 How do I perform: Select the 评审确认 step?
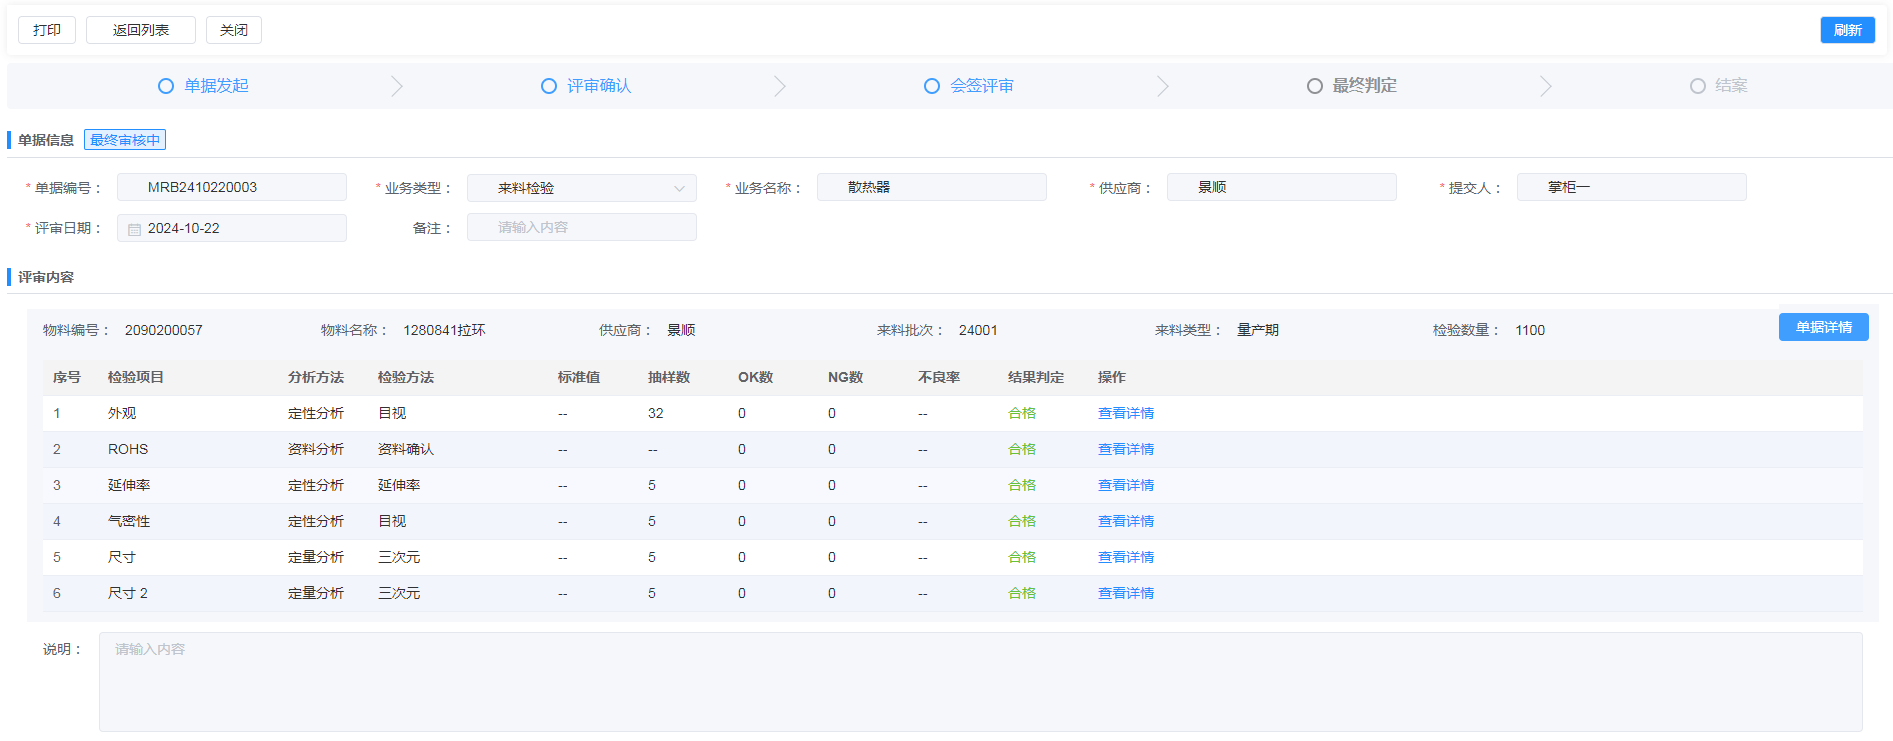[x=599, y=86]
